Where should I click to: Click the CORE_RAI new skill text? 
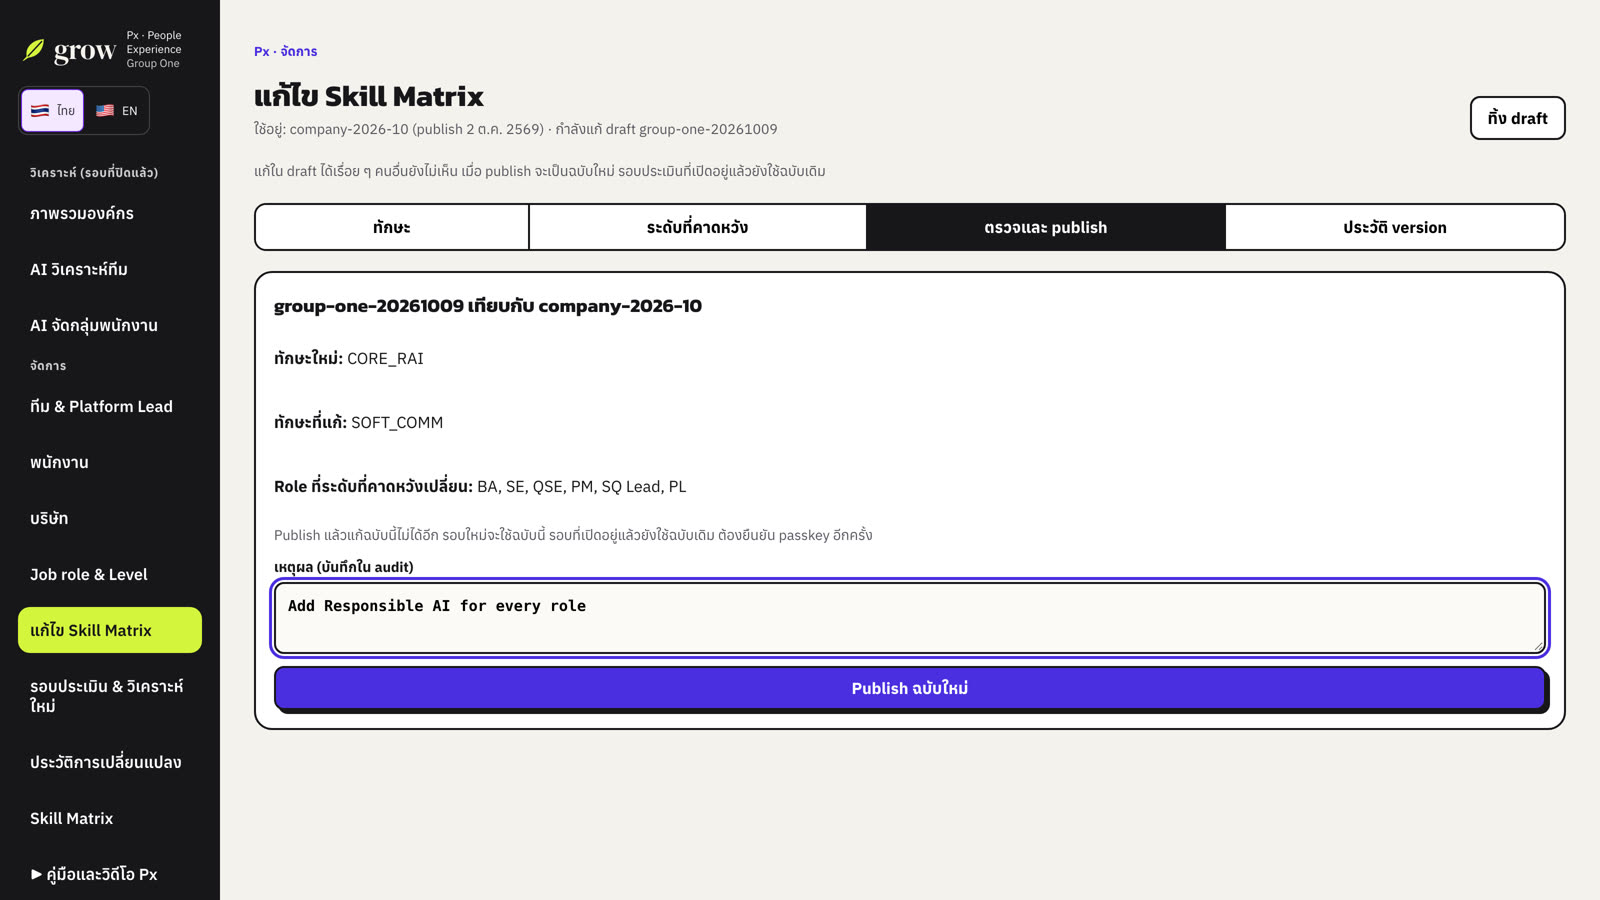(385, 358)
